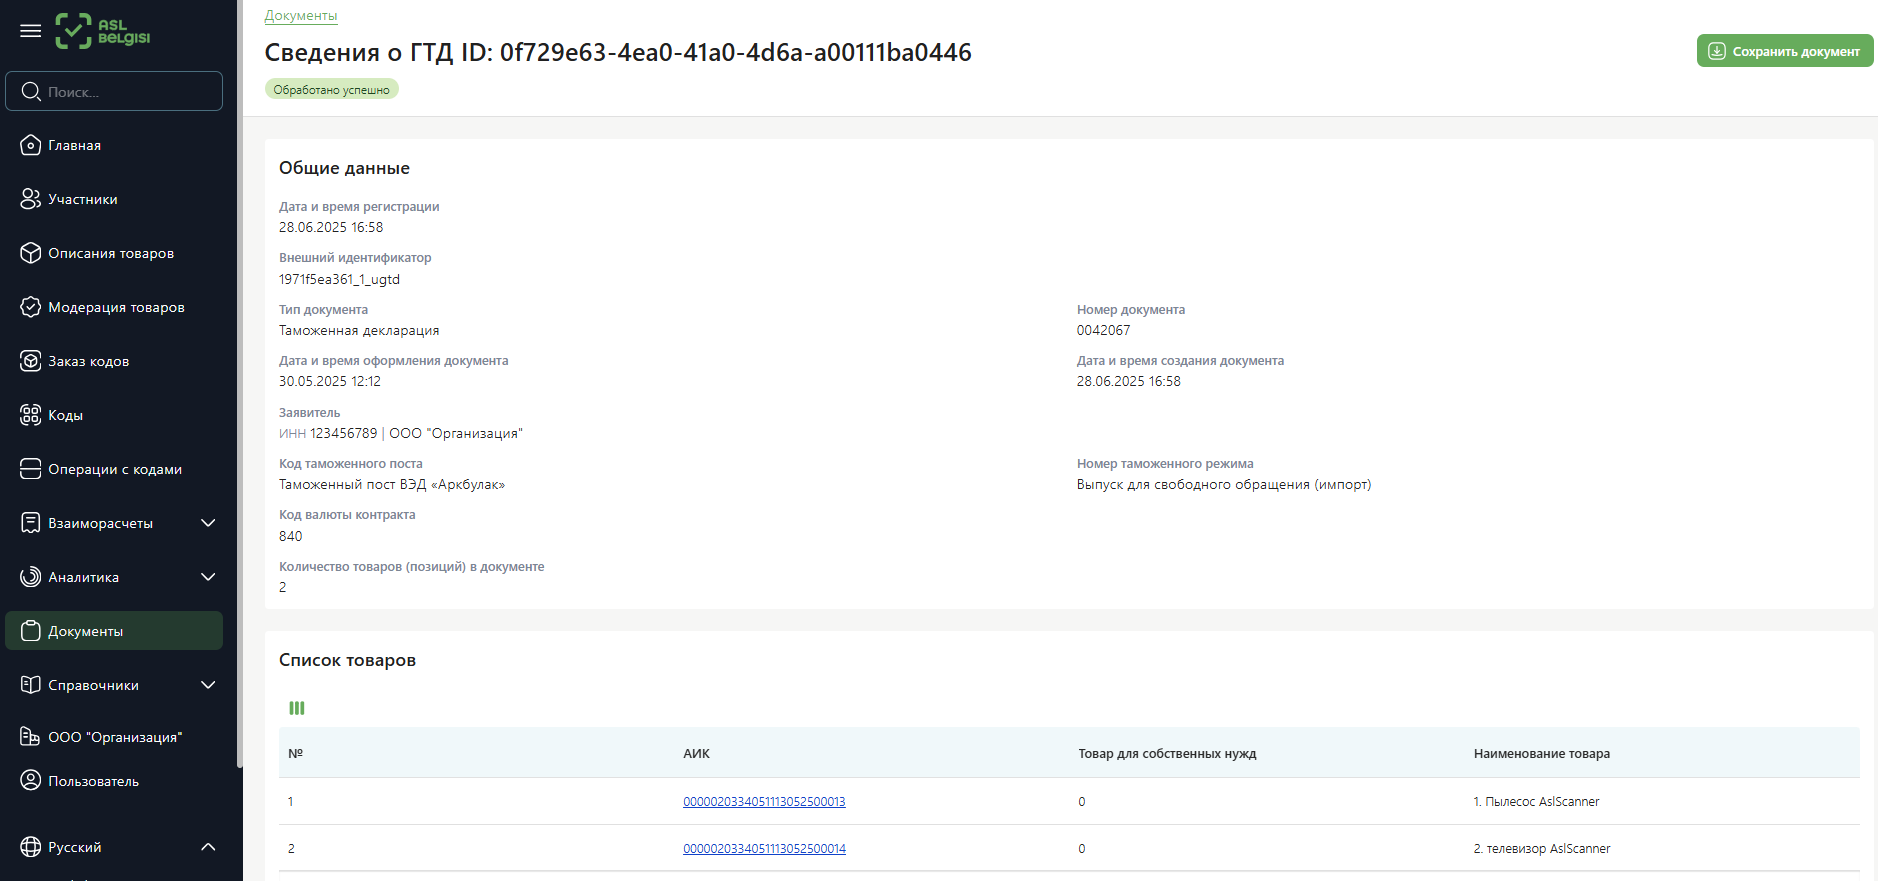The width and height of the screenshot is (1878, 881).
Task: Go to Участники section
Action: [83, 199]
